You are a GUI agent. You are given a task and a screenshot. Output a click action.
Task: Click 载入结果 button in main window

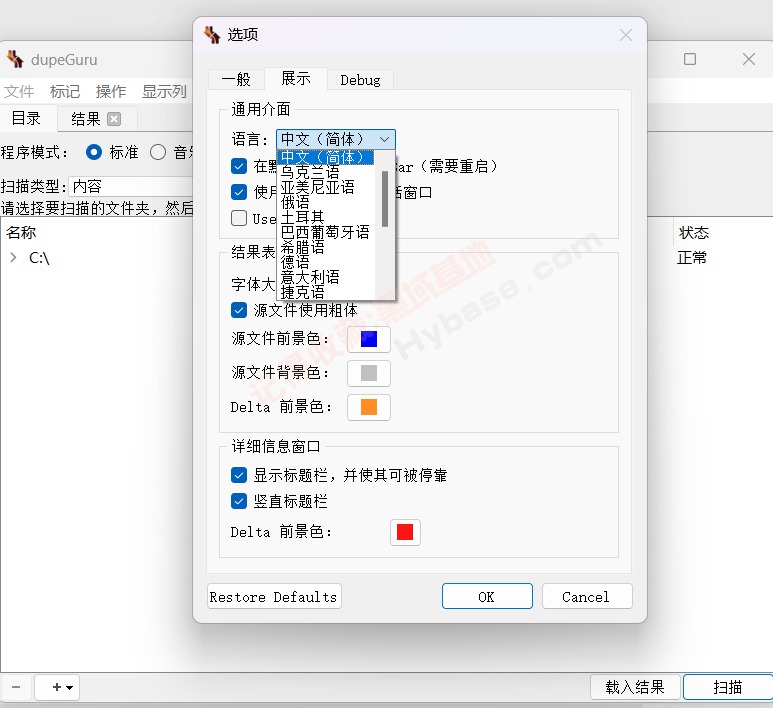coord(635,687)
